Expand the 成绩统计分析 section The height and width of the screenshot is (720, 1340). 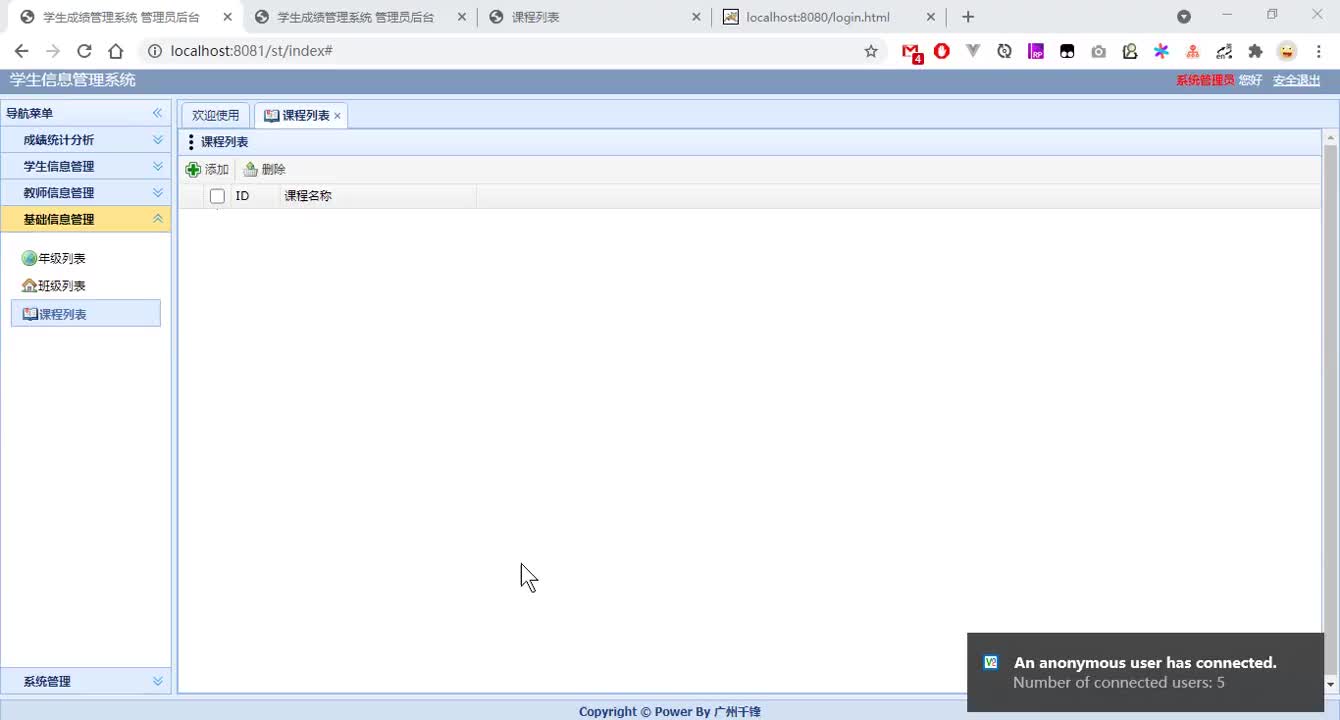pyautogui.click(x=85, y=140)
